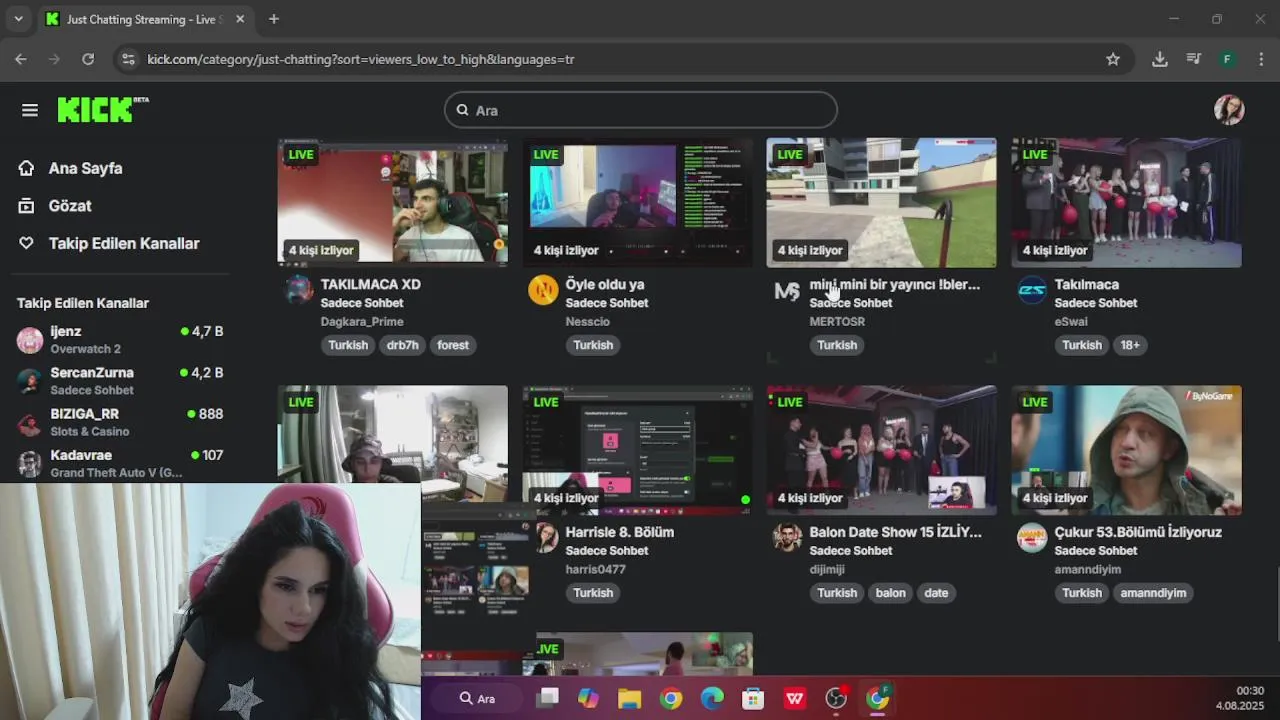Screen dimensions: 1280x720
Task: Open the Kick user profile avatar
Action: (1229, 109)
